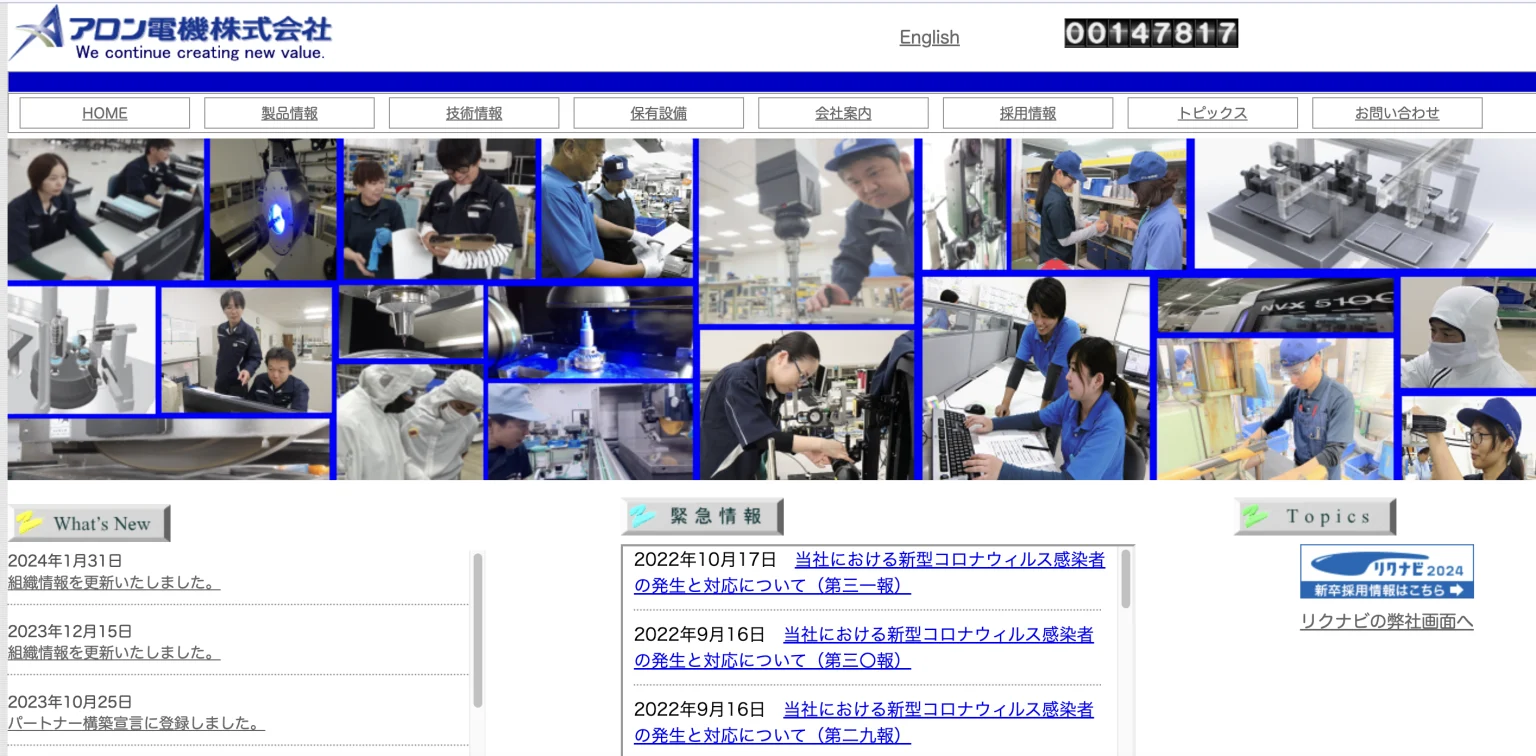This screenshot has width=1536, height=756.
Task: Select 採用情報 in the navigation bar
Action: [x=1027, y=113]
